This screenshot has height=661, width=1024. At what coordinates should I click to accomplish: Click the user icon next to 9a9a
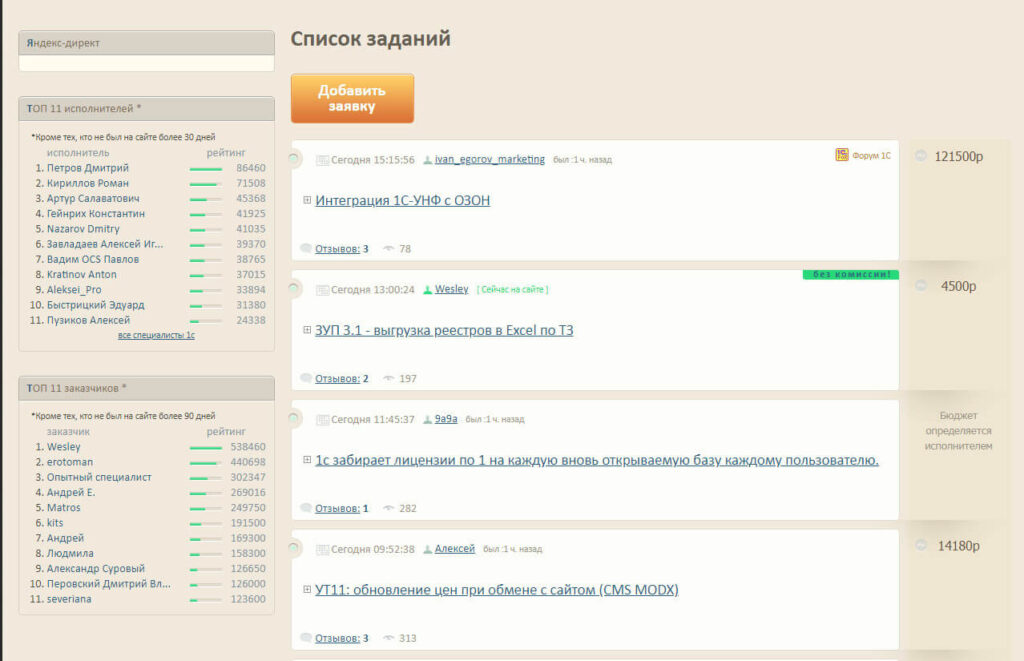pyautogui.click(x=428, y=420)
